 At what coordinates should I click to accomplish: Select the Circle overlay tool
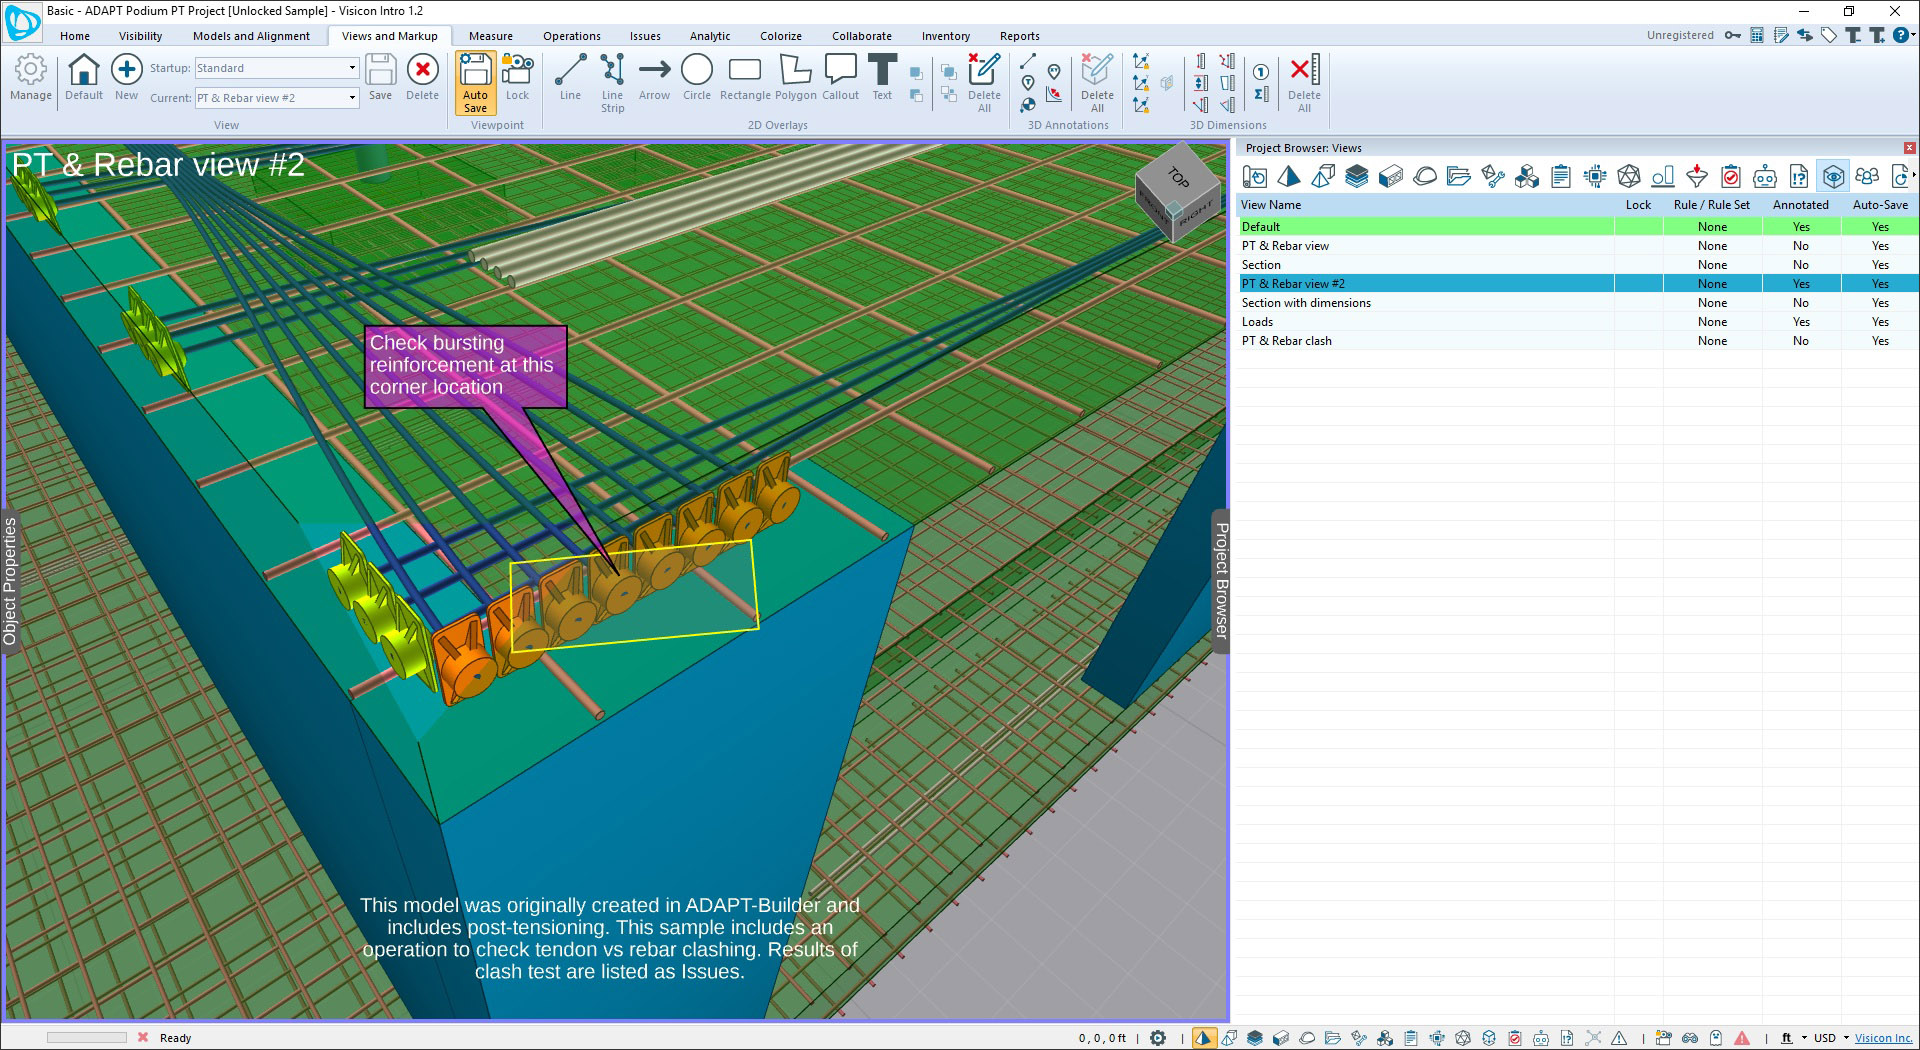coord(697,77)
